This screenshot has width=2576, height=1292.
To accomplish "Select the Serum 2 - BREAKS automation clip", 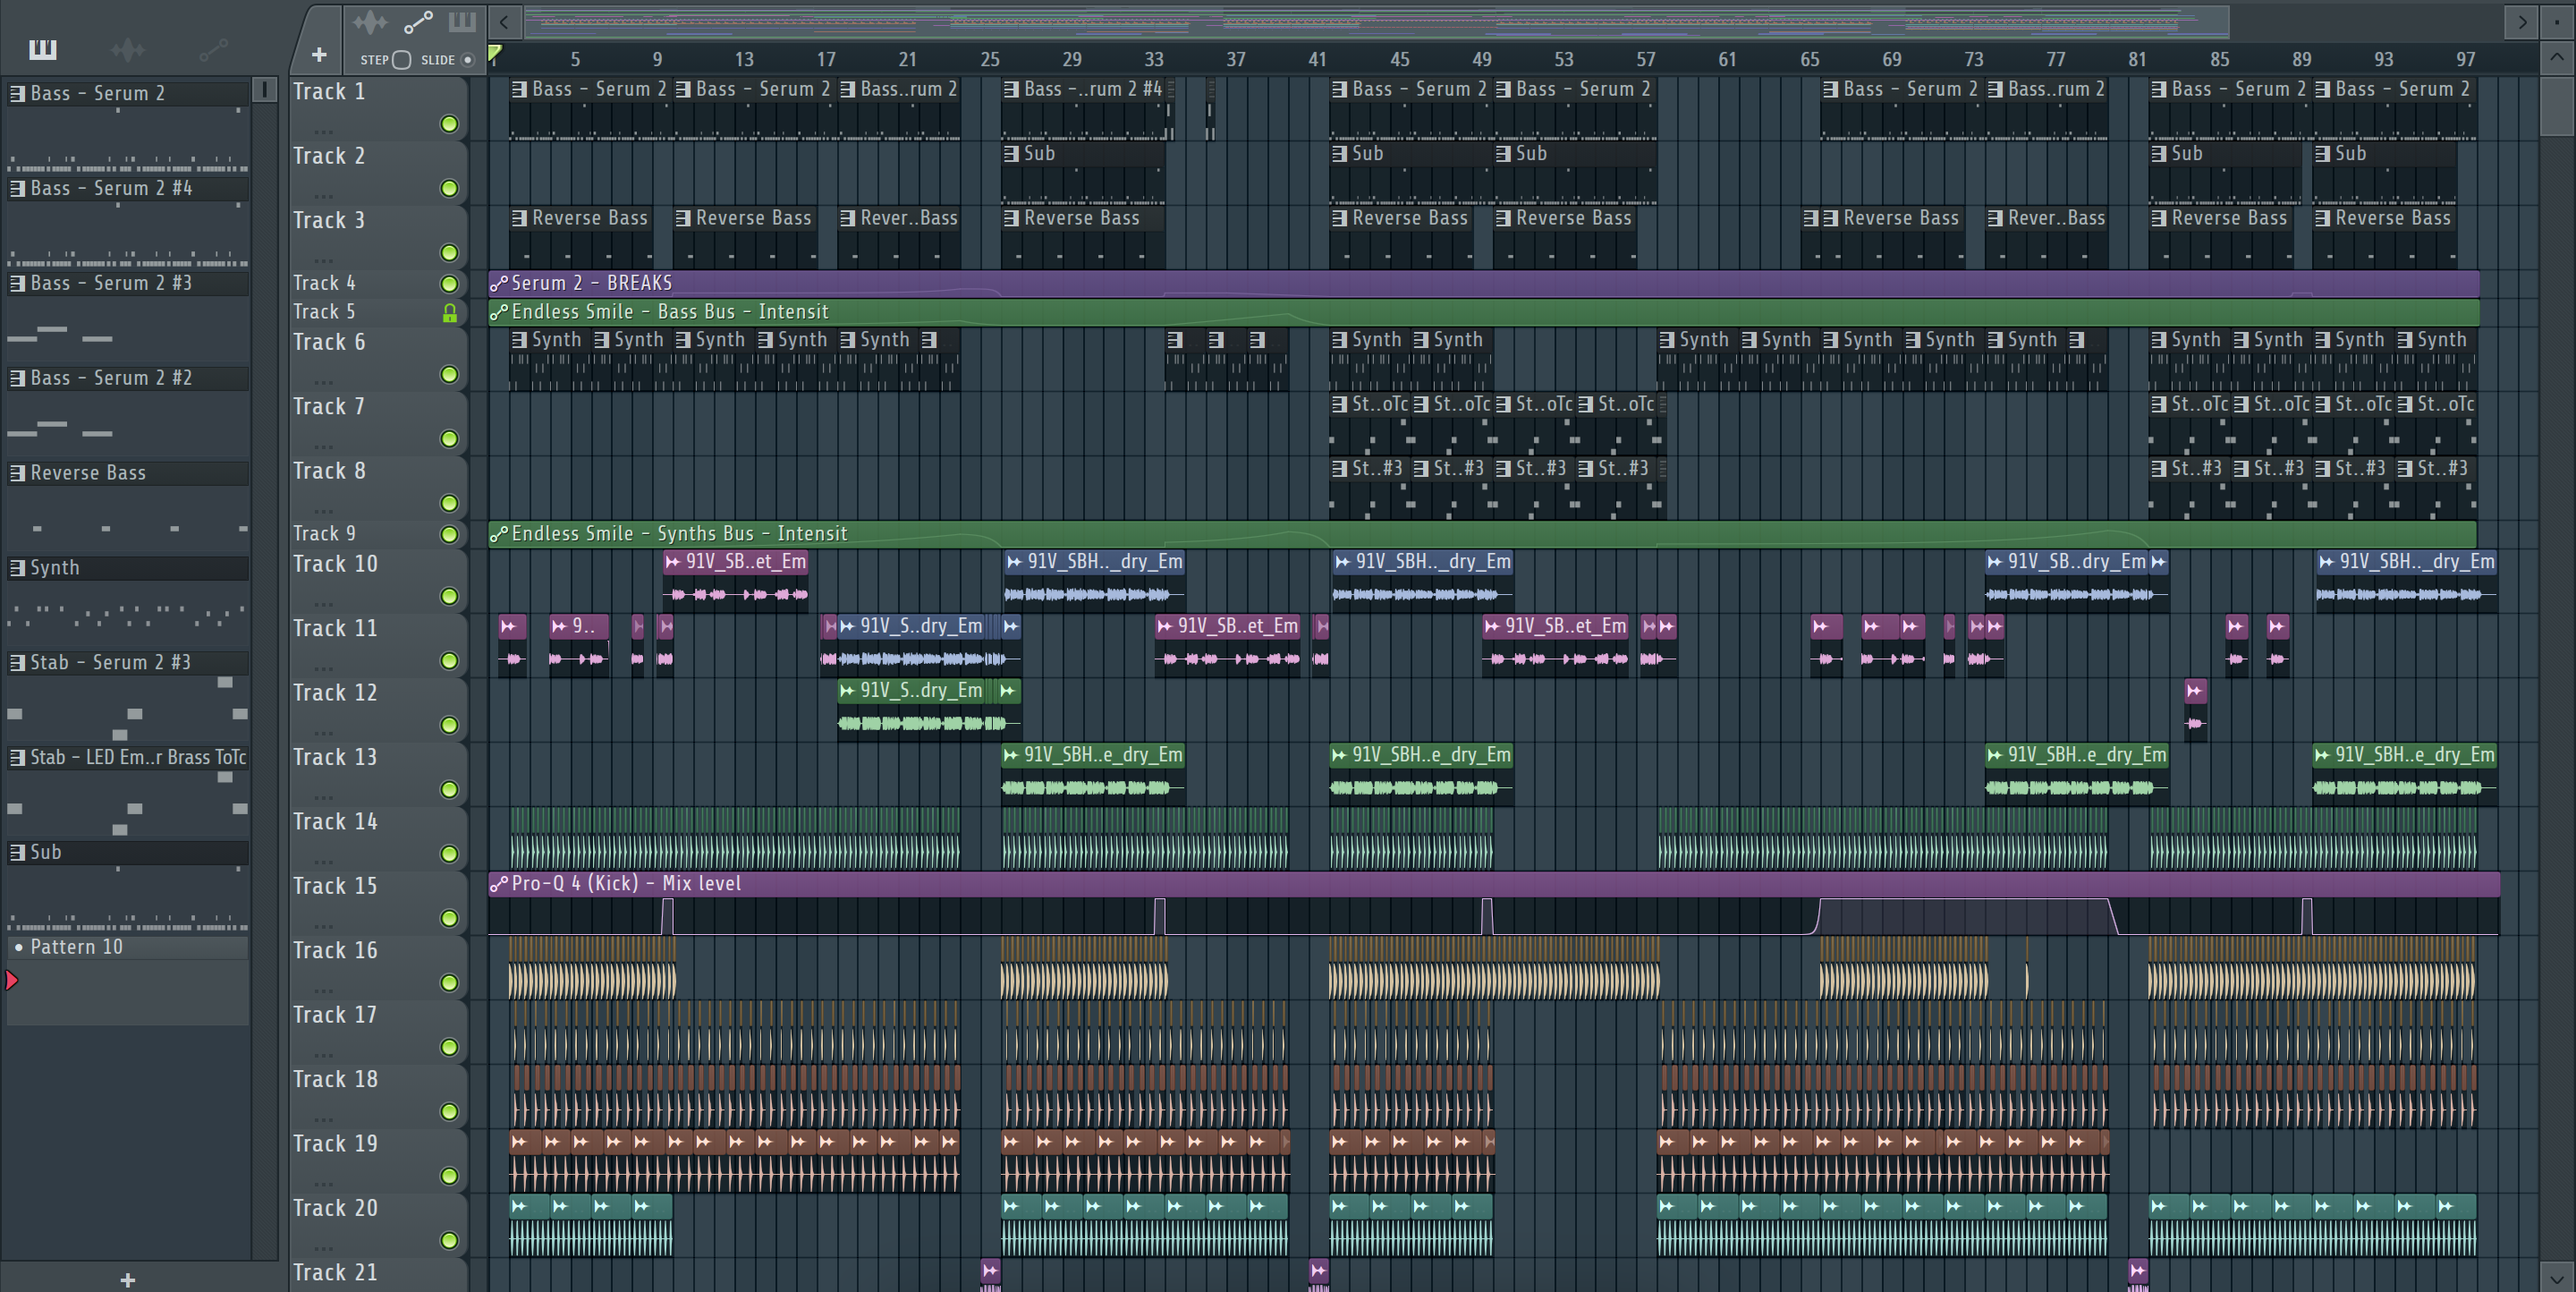I will pyautogui.click(x=1483, y=283).
